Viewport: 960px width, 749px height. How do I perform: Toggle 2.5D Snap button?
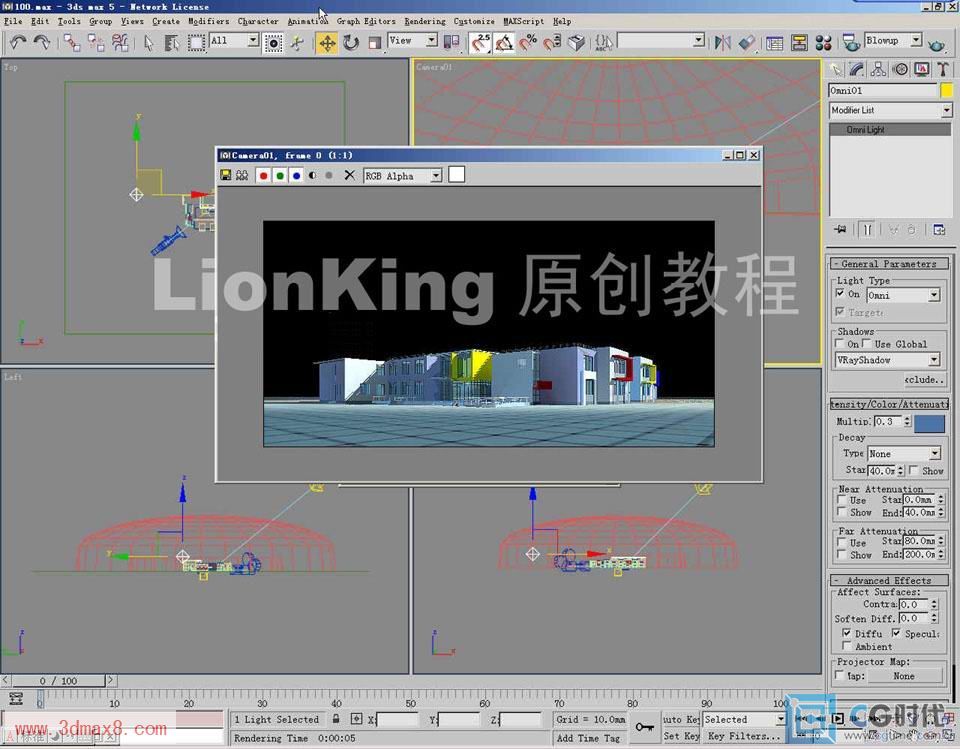click(x=481, y=43)
